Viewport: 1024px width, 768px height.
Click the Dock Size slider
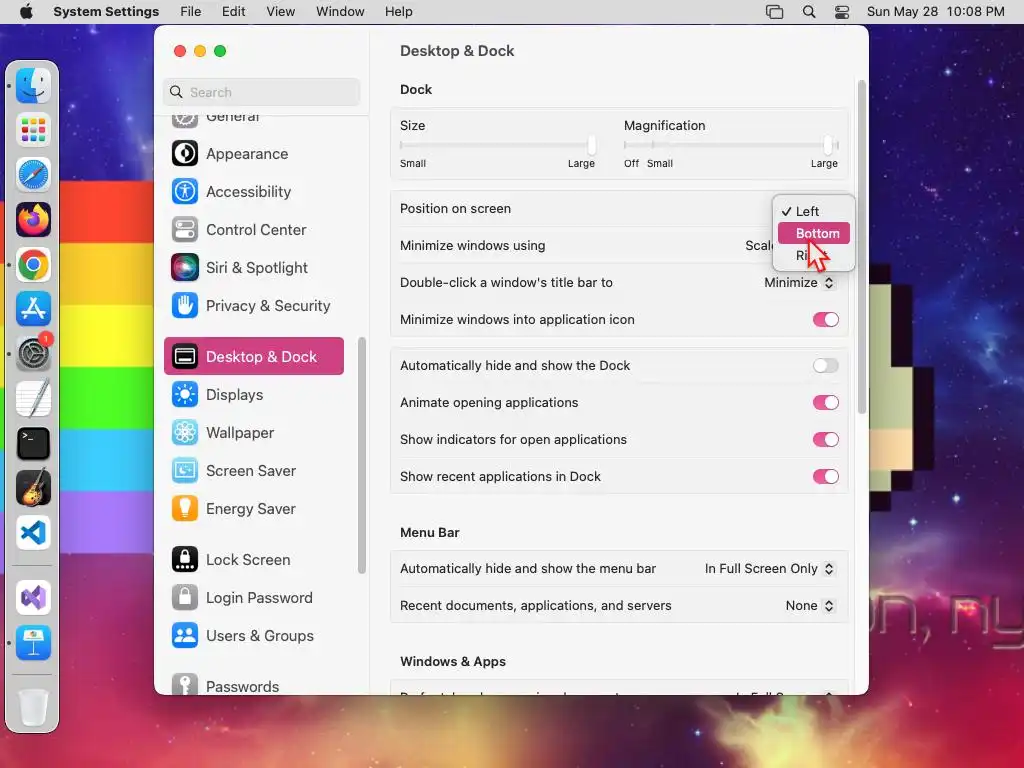click(497, 145)
